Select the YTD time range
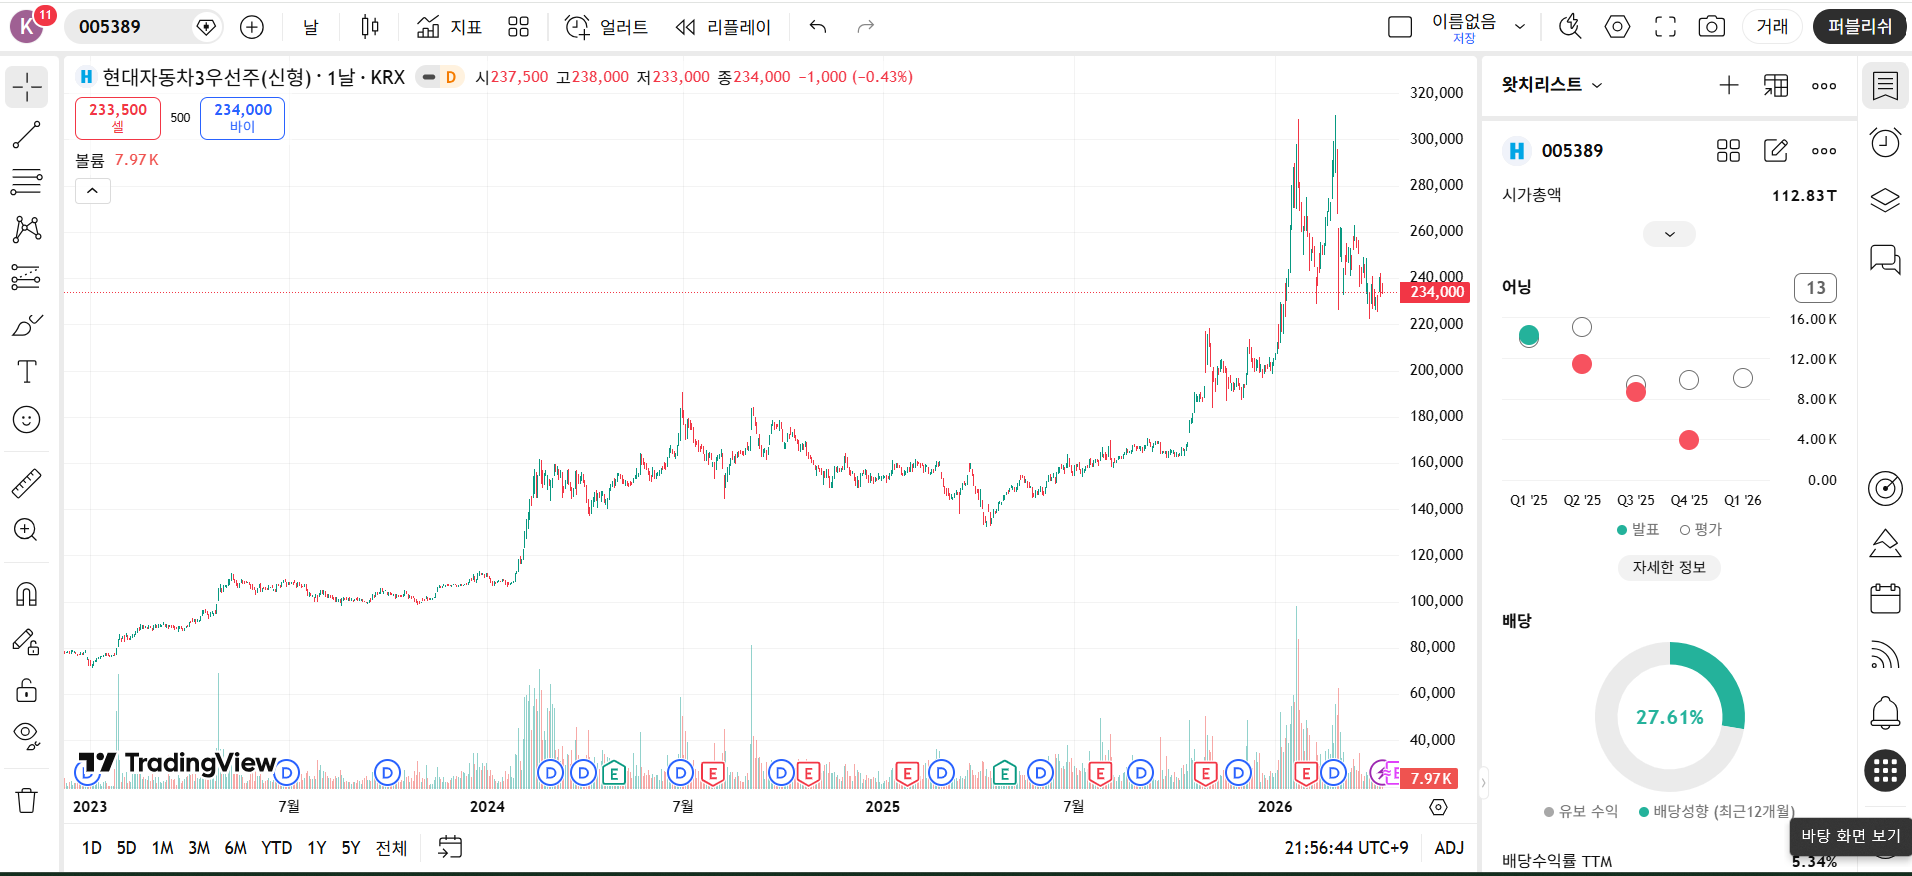Image resolution: width=1912 pixels, height=876 pixels. coord(277,848)
